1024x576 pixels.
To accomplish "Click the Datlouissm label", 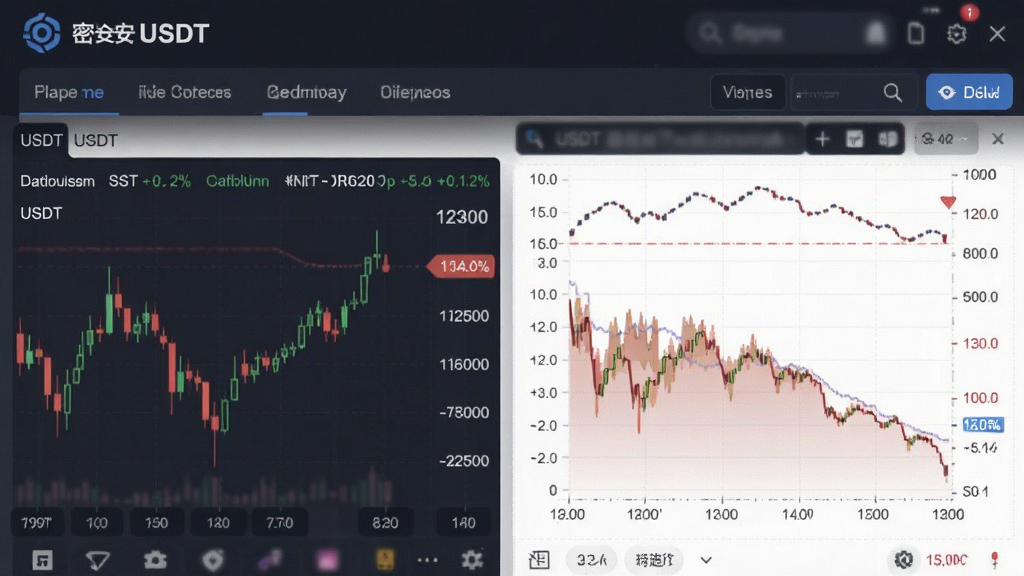I will (57, 181).
